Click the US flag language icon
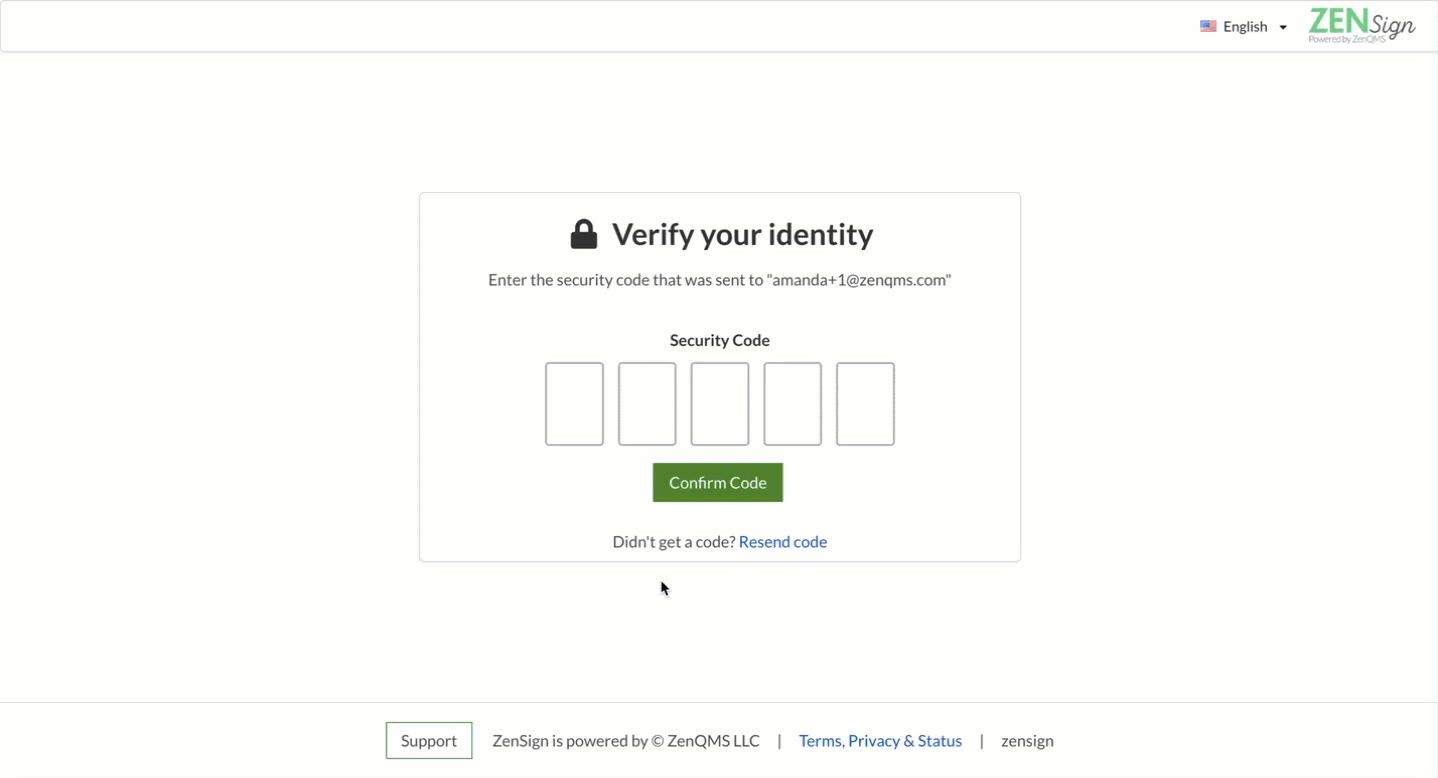The height and width of the screenshot is (778, 1438). pyautogui.click(x=1208, y=26)
